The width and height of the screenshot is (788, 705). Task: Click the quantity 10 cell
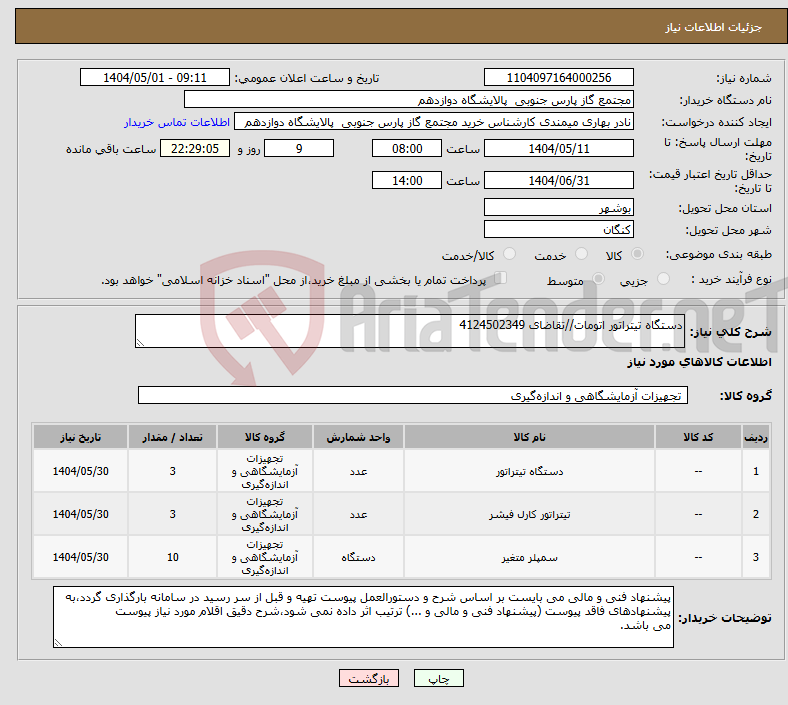pyautogui.click(x=172, y=558)
